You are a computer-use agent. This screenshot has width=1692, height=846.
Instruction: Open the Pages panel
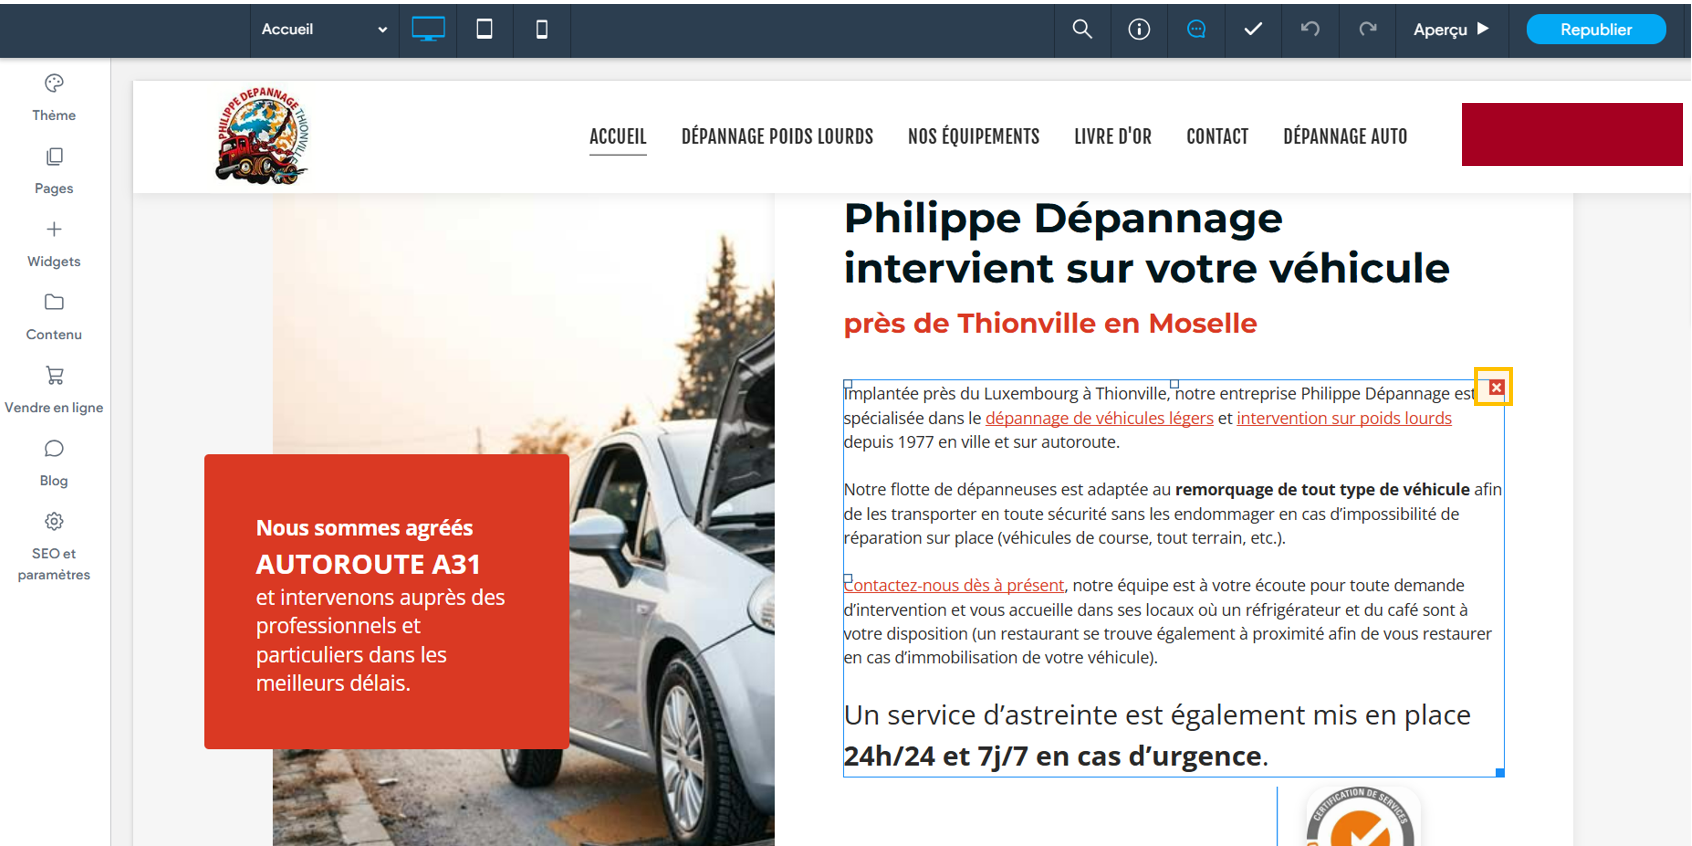pyautogui.click(x=54, y=171)
